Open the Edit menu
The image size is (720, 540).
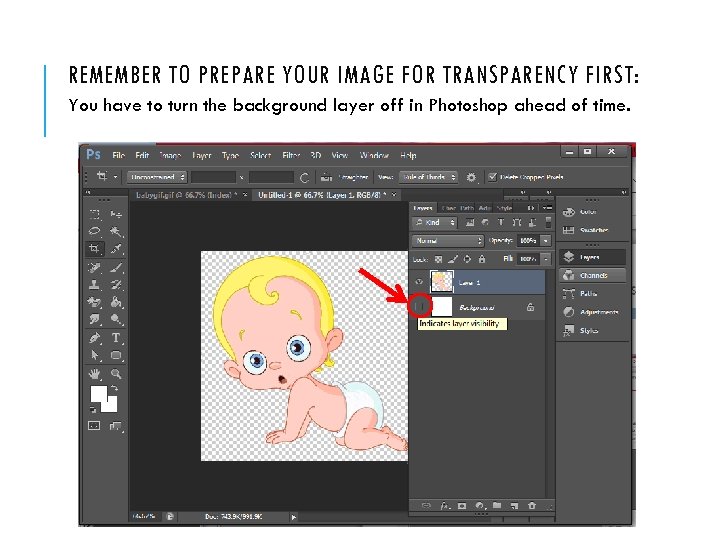pyautogui.click(x=142, y=156)
